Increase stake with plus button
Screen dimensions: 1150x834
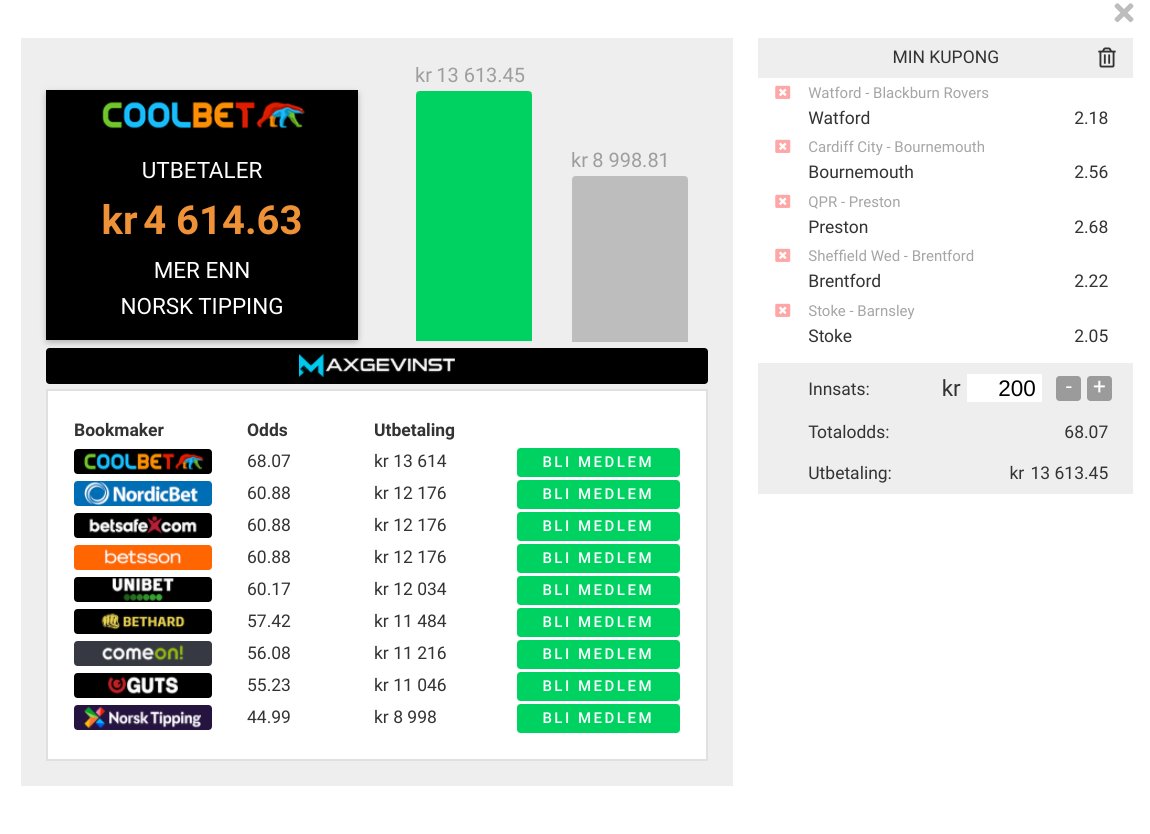coord(1099,388)
